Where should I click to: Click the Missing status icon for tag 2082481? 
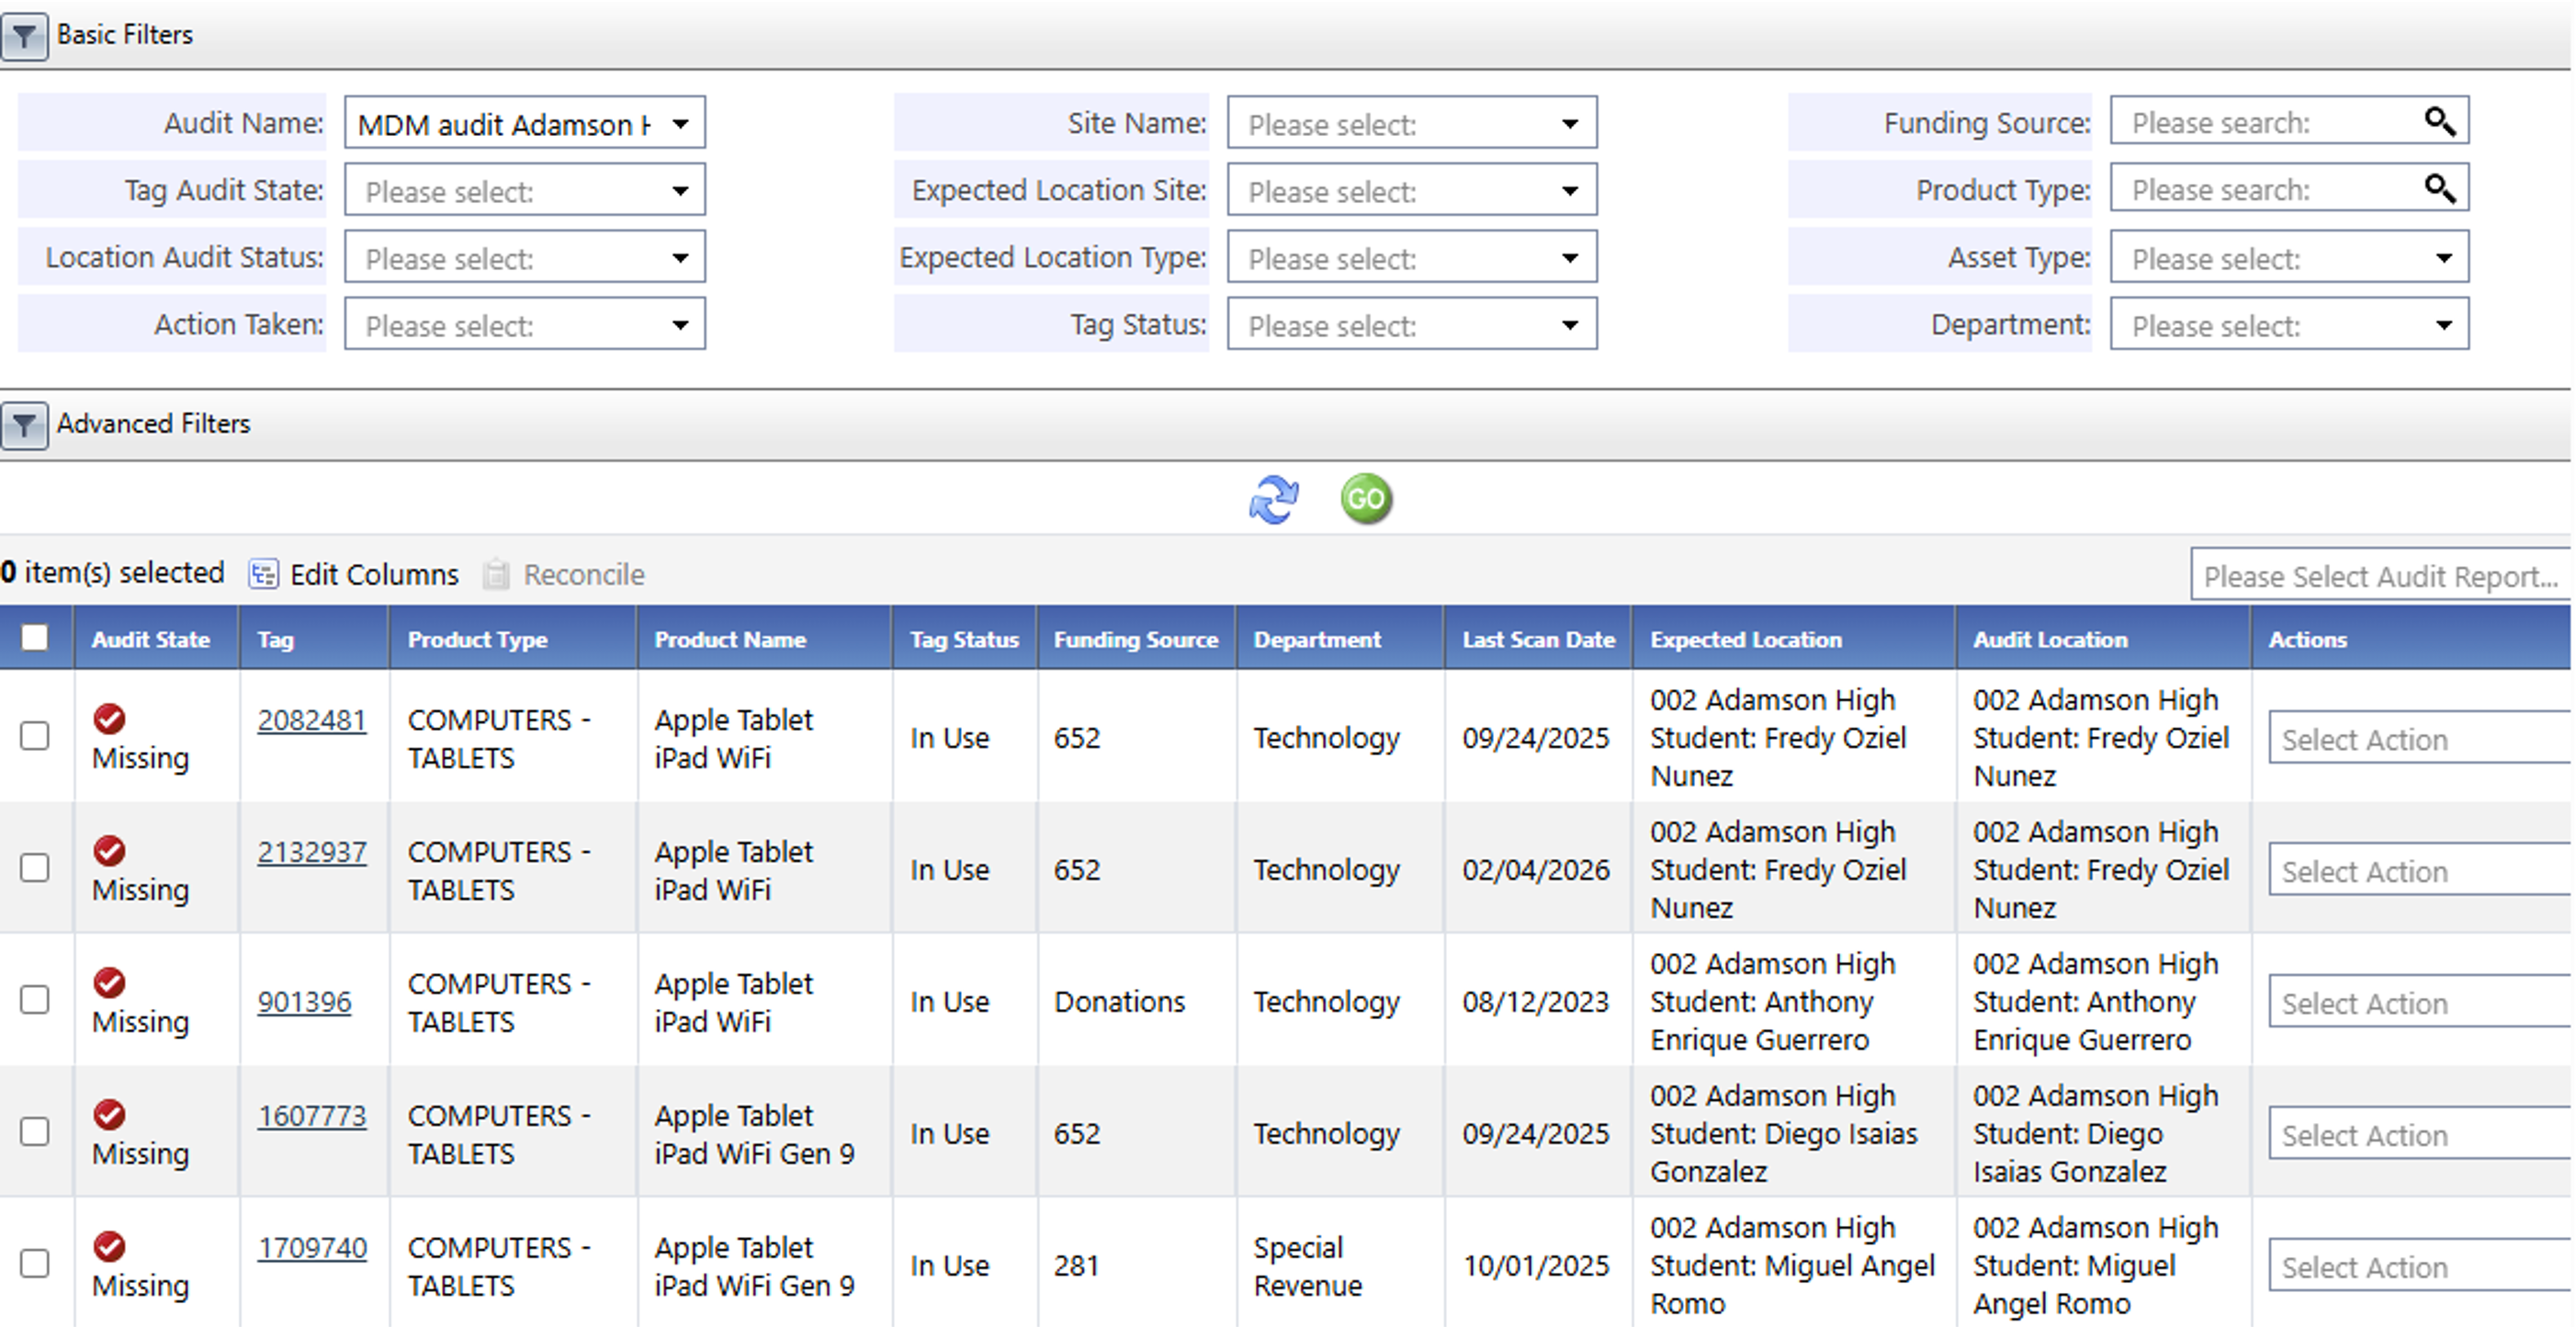pyautogui.click(x=109, y=718)
